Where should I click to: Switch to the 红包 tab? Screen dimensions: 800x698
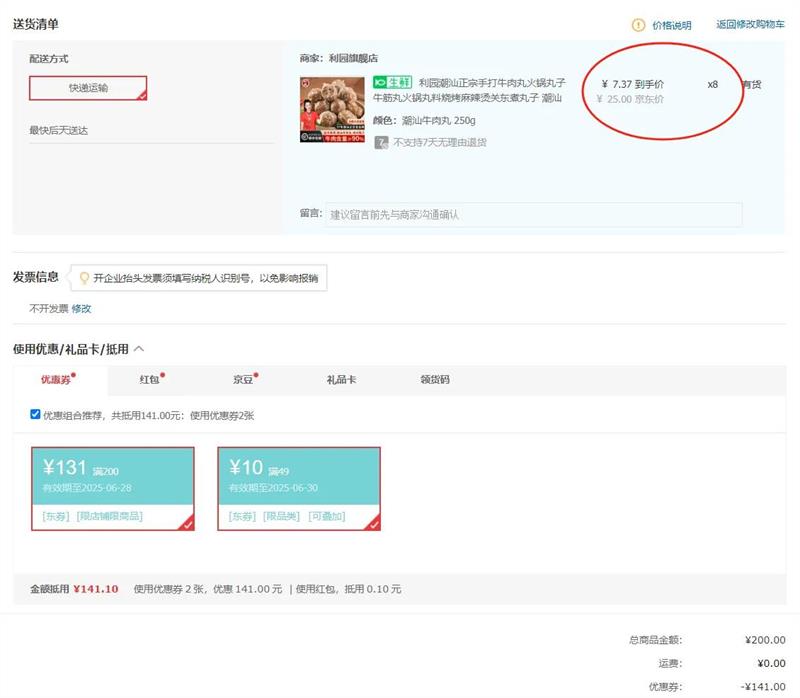pos(150,380)
